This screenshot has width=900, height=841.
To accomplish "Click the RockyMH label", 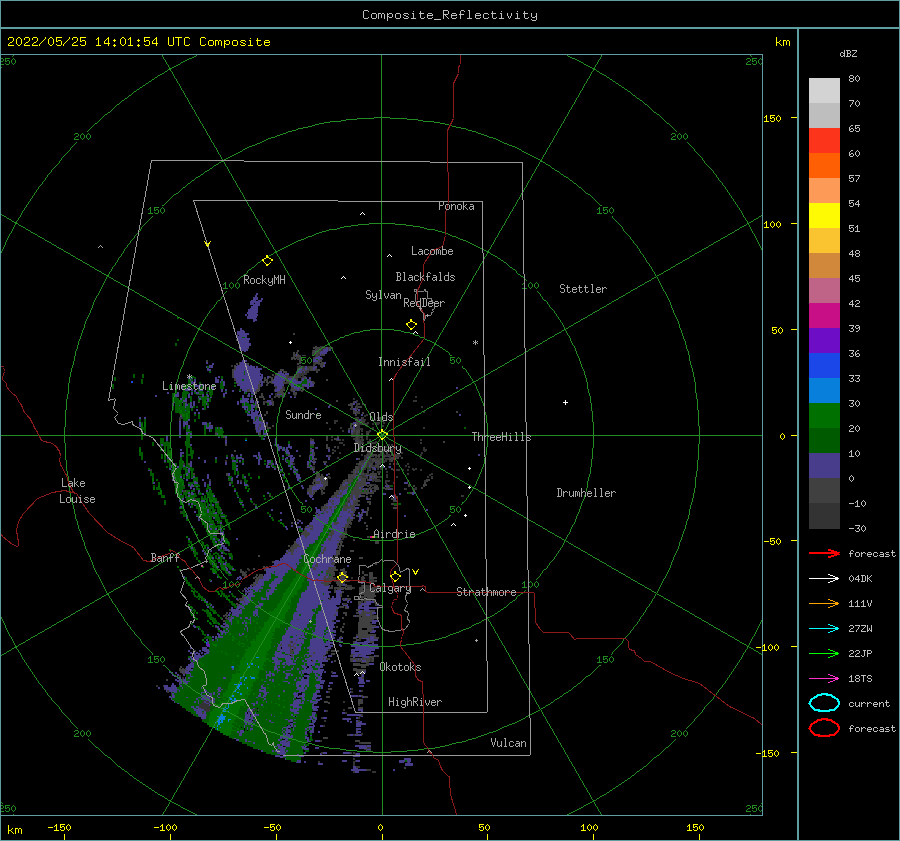I will click(x=264, y=280).
